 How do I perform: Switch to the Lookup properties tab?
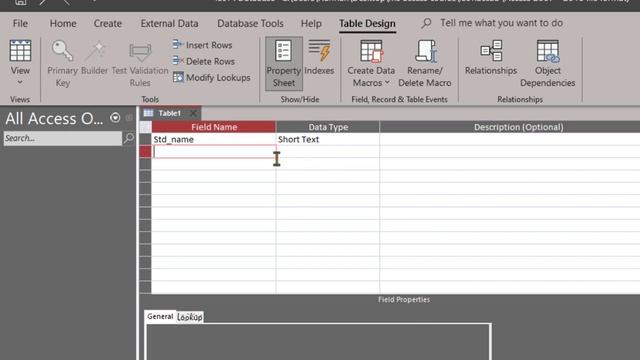click(190, 317)
